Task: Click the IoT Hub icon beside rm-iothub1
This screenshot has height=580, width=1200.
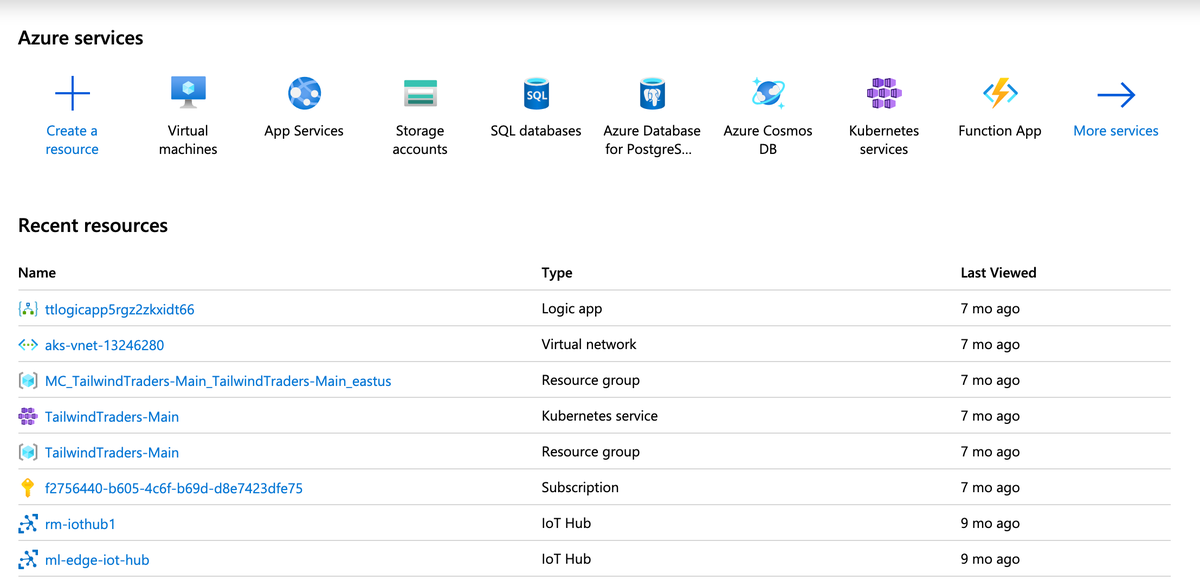Action: tap(28, 524)
